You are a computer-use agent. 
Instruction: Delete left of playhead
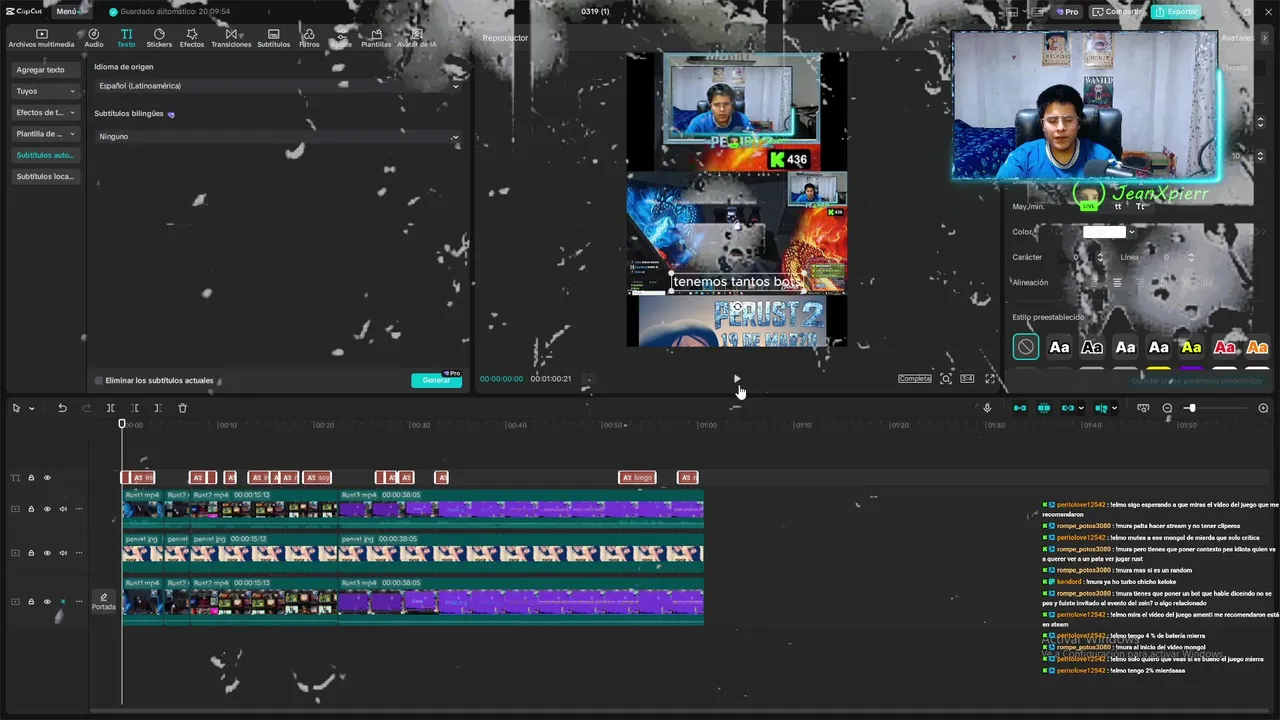pyautogui.click(x=135, y=408)
